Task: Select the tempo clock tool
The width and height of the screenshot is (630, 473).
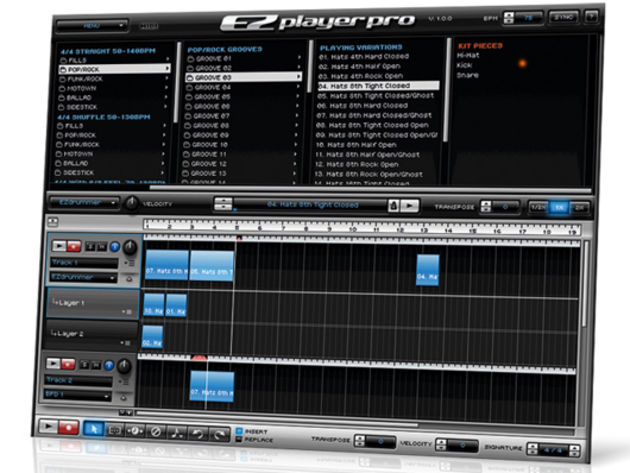Action: tap(135, 431)
